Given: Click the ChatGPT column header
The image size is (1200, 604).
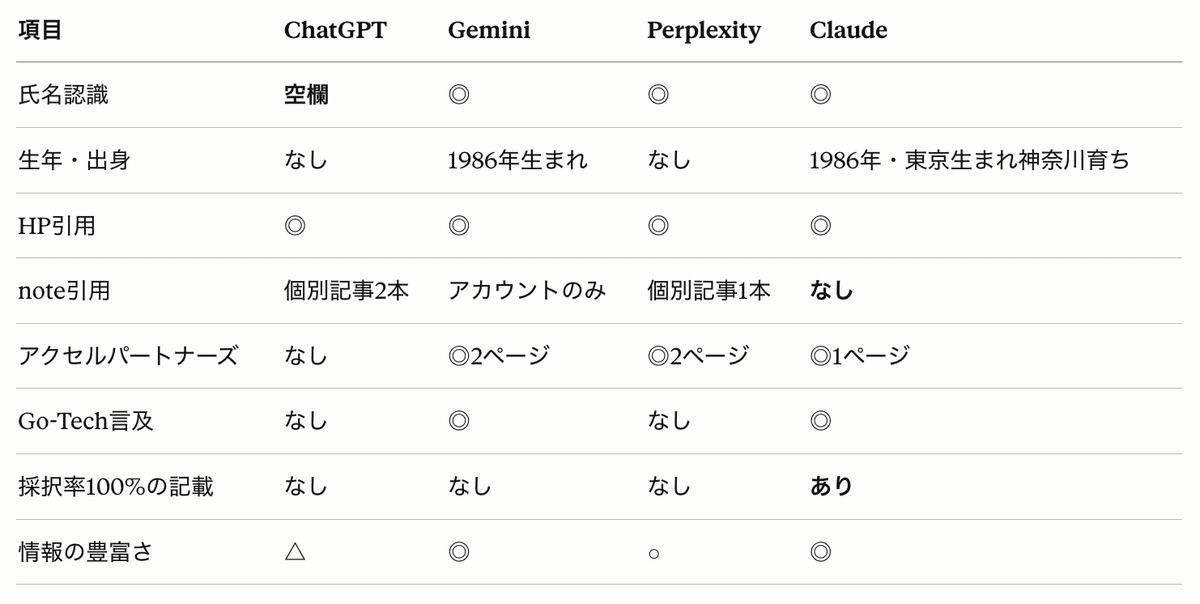Looking at the screenshot, I should tap(335, 30).
